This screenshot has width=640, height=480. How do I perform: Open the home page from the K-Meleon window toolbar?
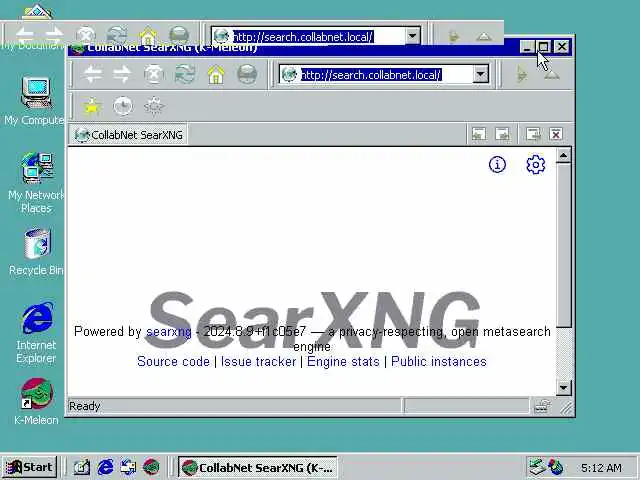216,75
